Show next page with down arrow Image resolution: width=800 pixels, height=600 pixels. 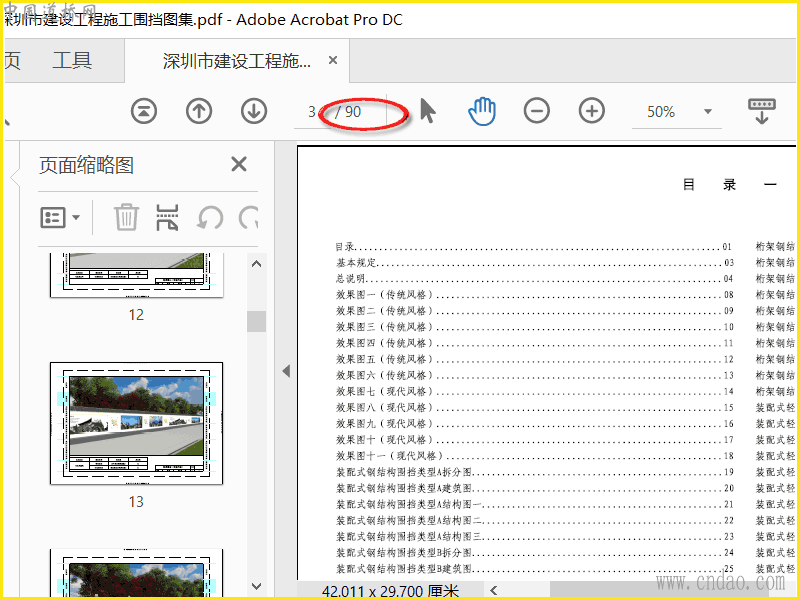point(254,111)
